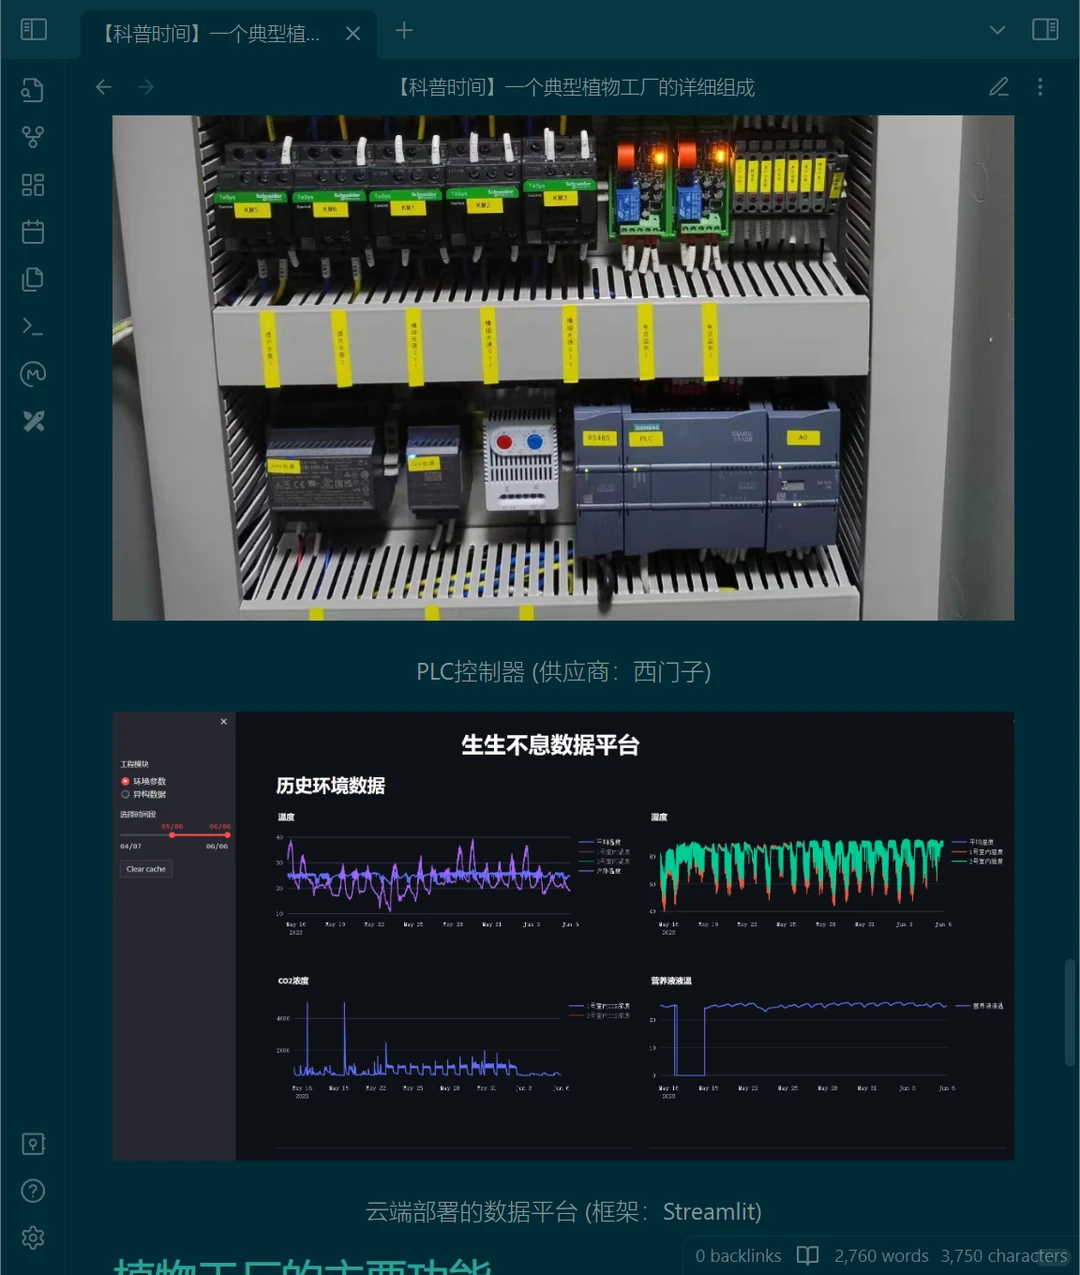Open Obsidian settings gear
Image resolution: width=1080 pixels, height=1275 pixels.
[x=33, y=1238]
